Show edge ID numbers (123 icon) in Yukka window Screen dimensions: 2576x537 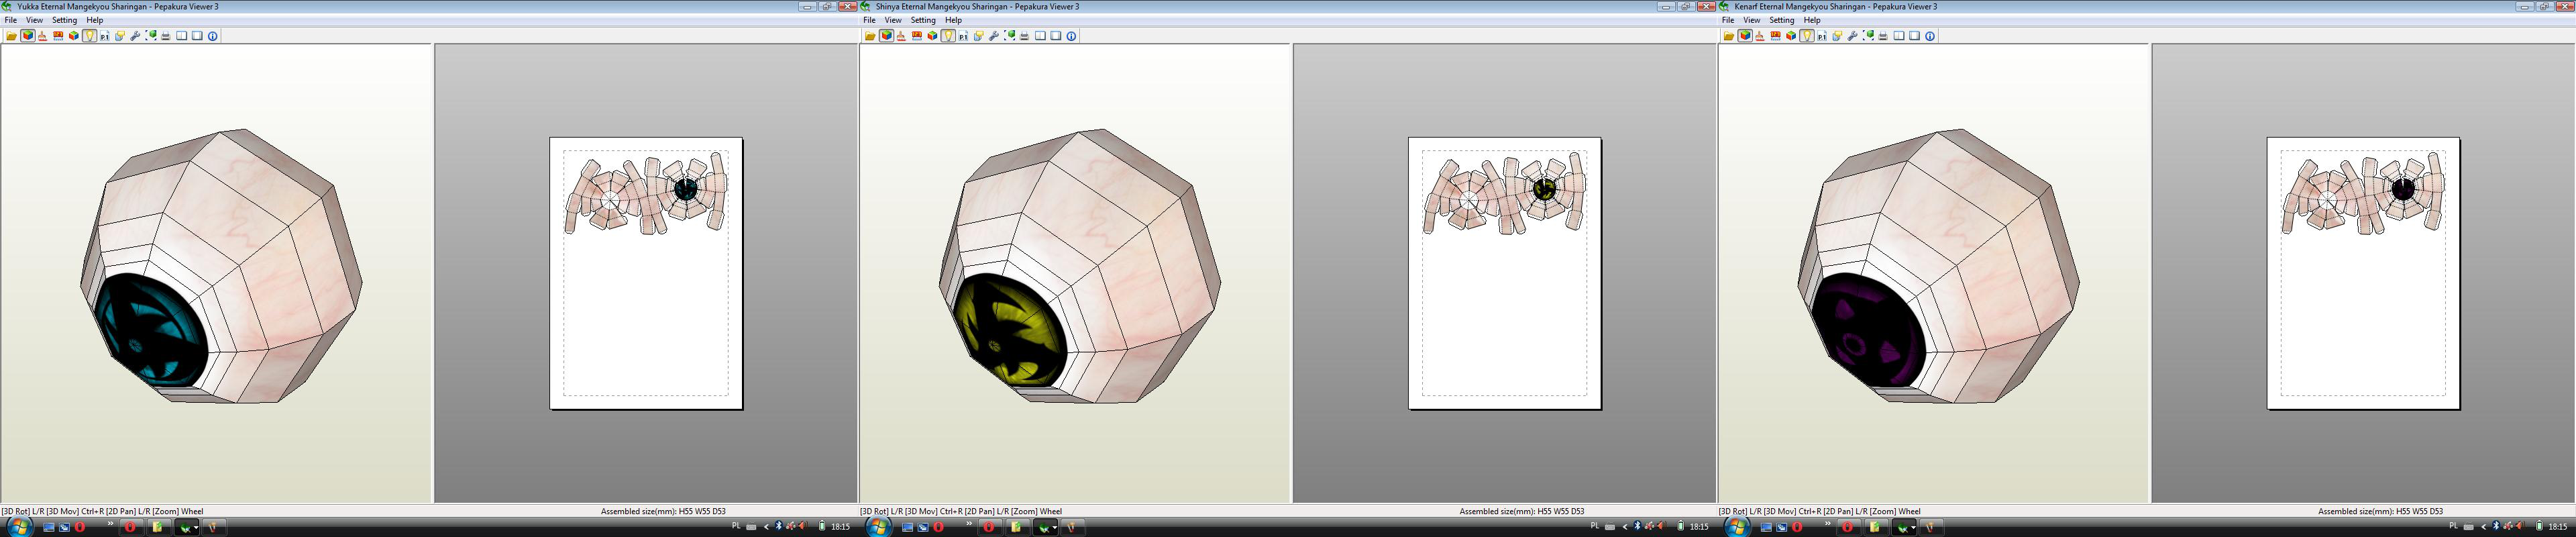click(58, 36)
